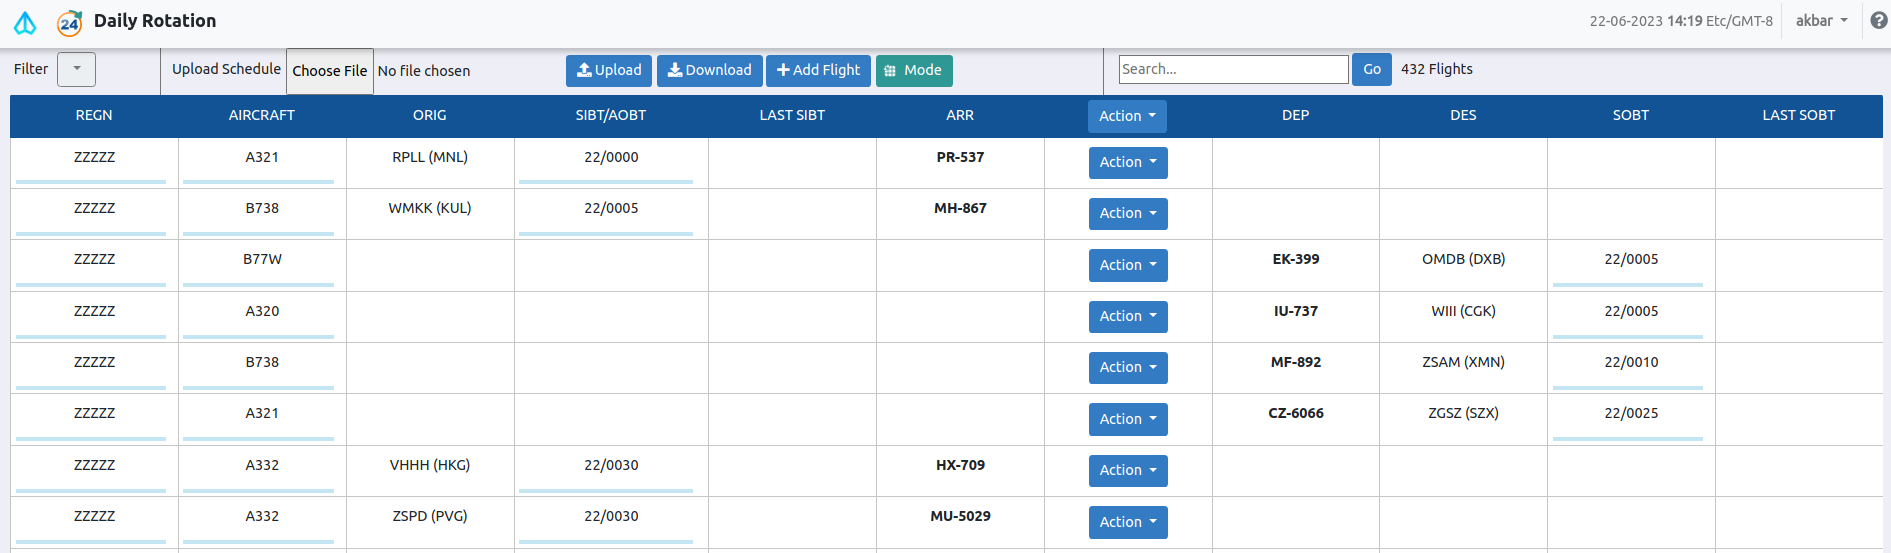Click the Search input field

pos(1232,69)
